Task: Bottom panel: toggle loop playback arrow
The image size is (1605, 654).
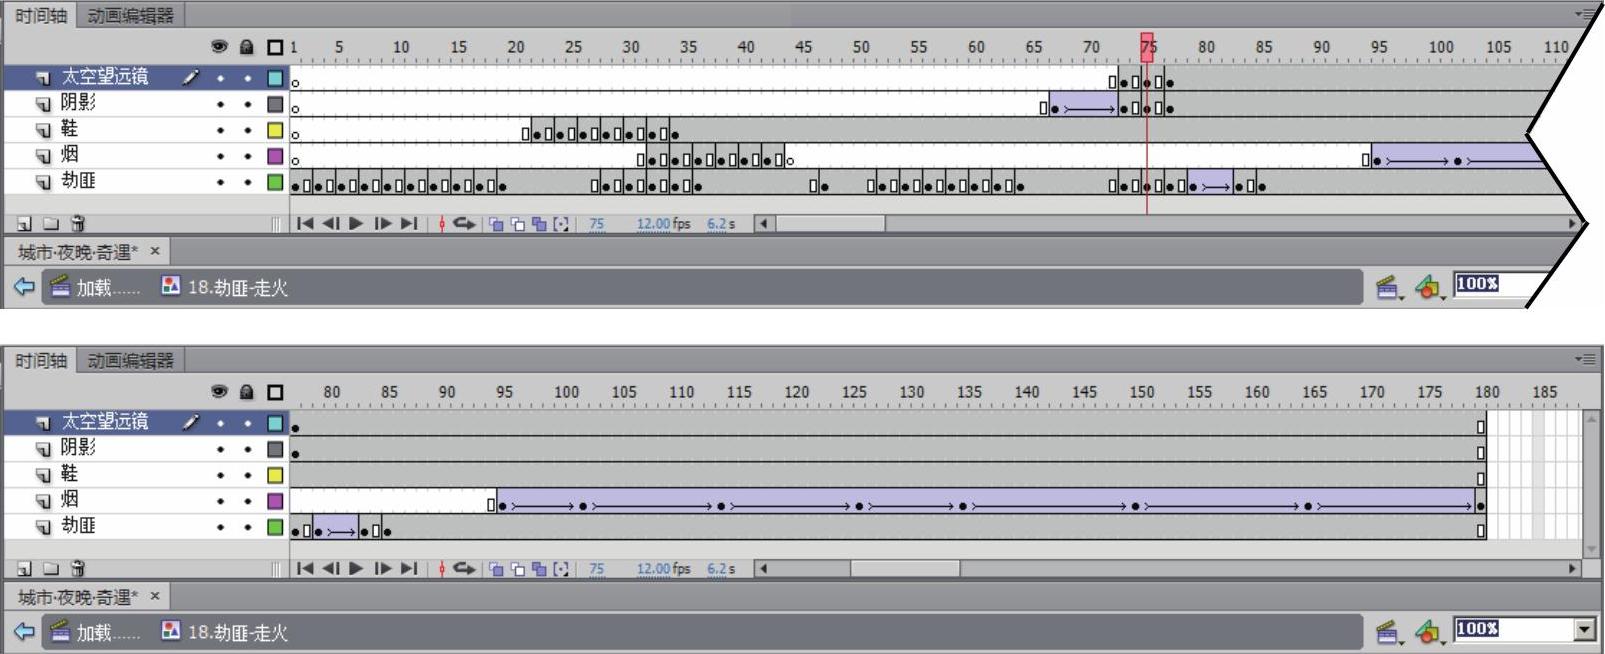Action: pos(464,569)
